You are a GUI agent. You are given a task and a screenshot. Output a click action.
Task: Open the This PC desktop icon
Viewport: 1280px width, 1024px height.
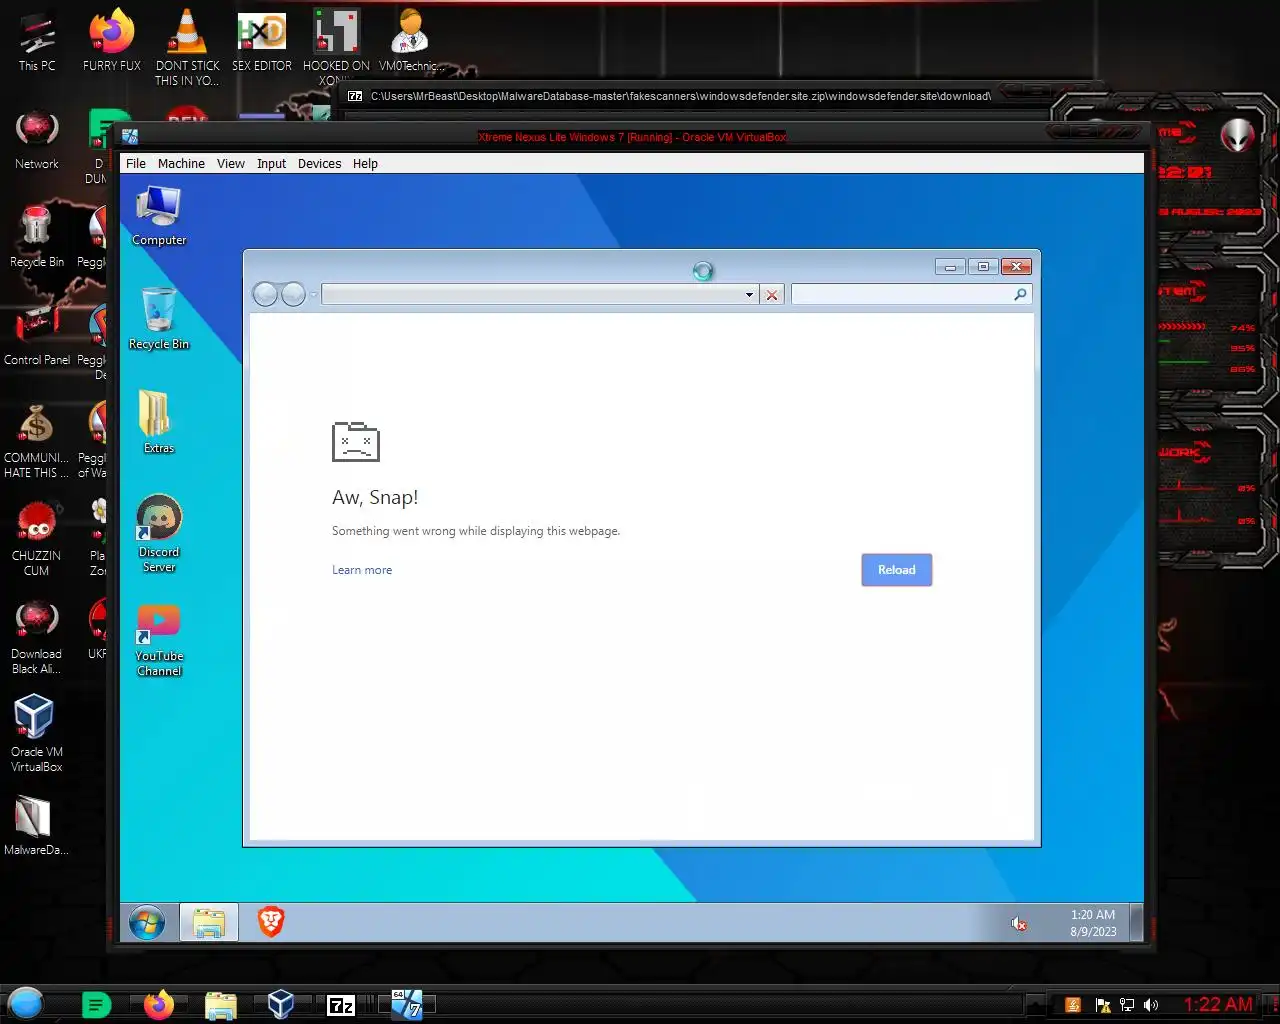[x=37, y=41]
